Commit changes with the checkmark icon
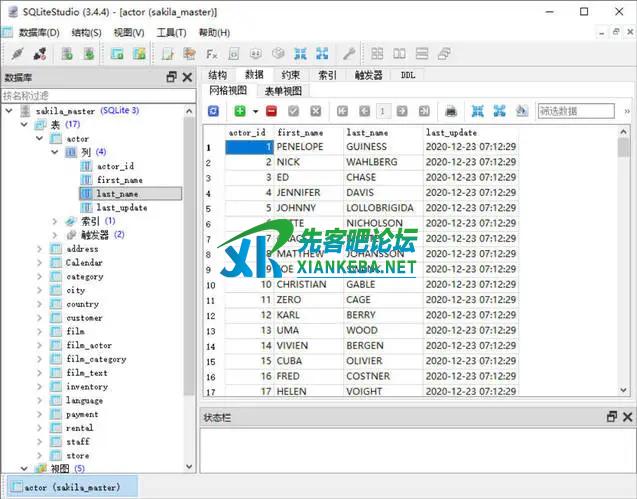The image size is (637, 499). 294,111
